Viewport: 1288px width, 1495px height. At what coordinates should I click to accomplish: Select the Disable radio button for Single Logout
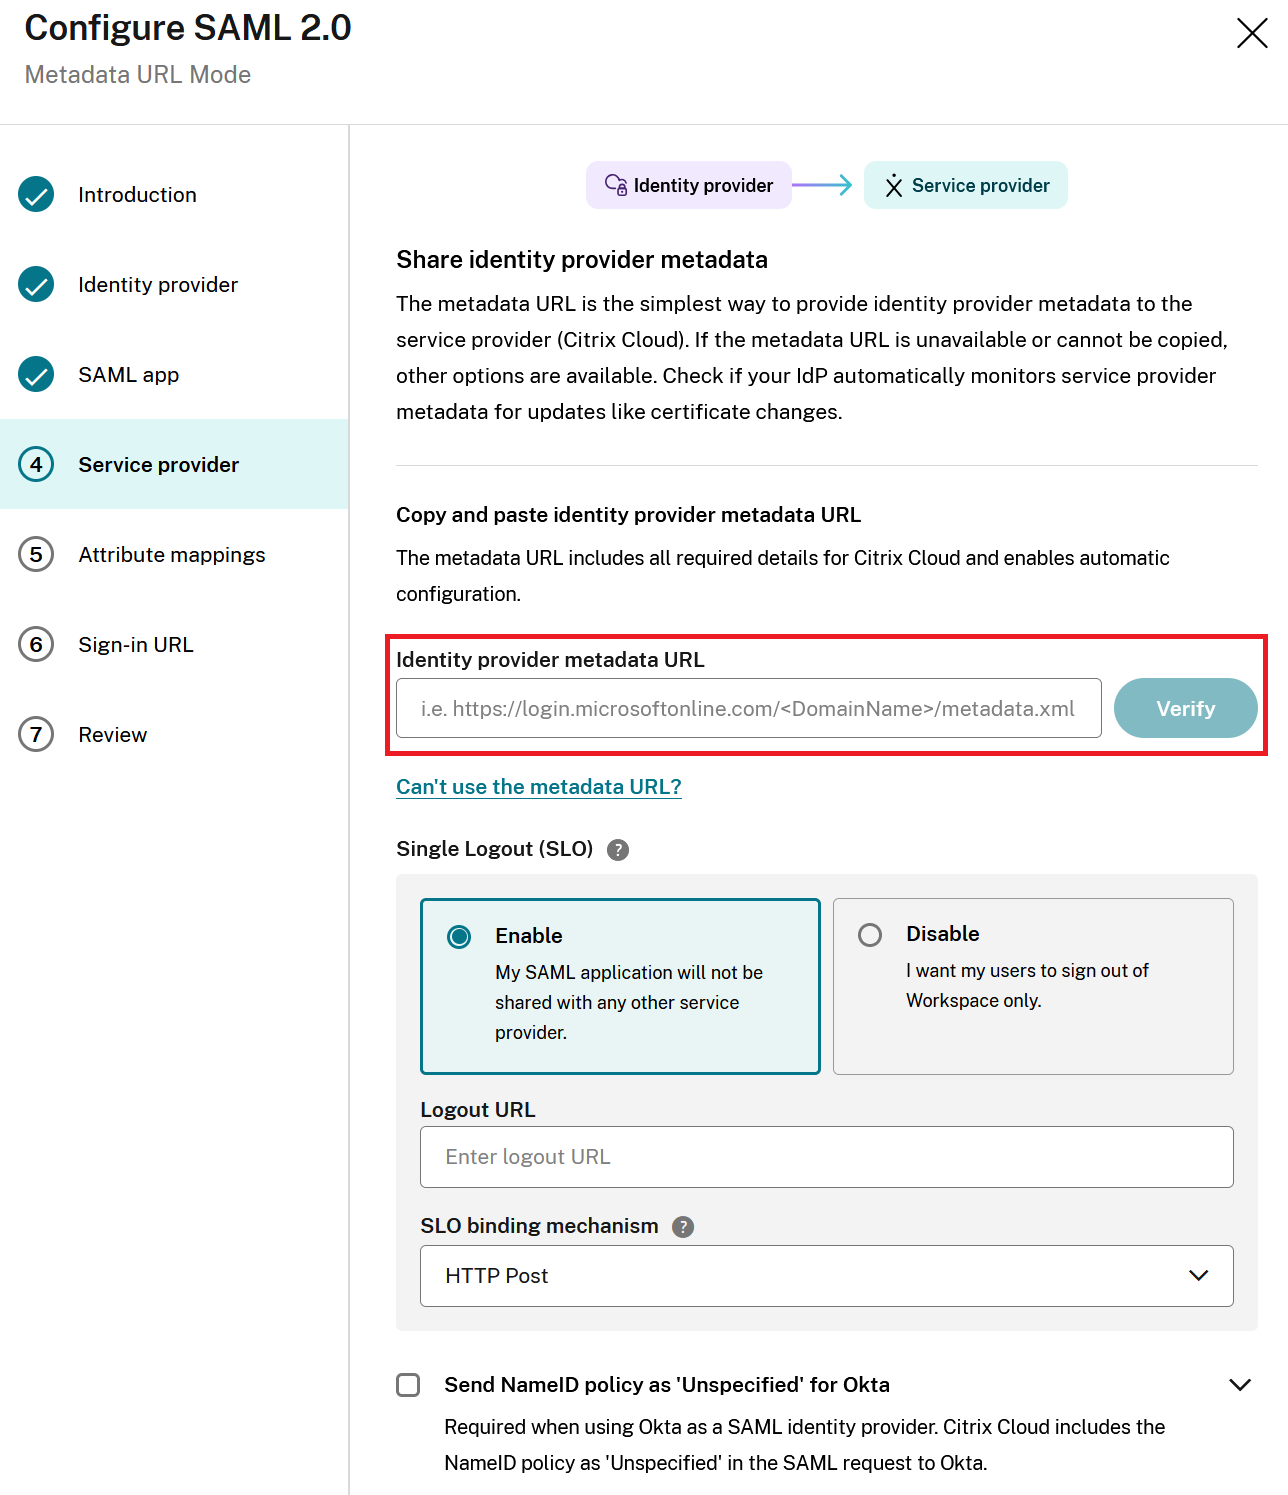coord(869,934)
